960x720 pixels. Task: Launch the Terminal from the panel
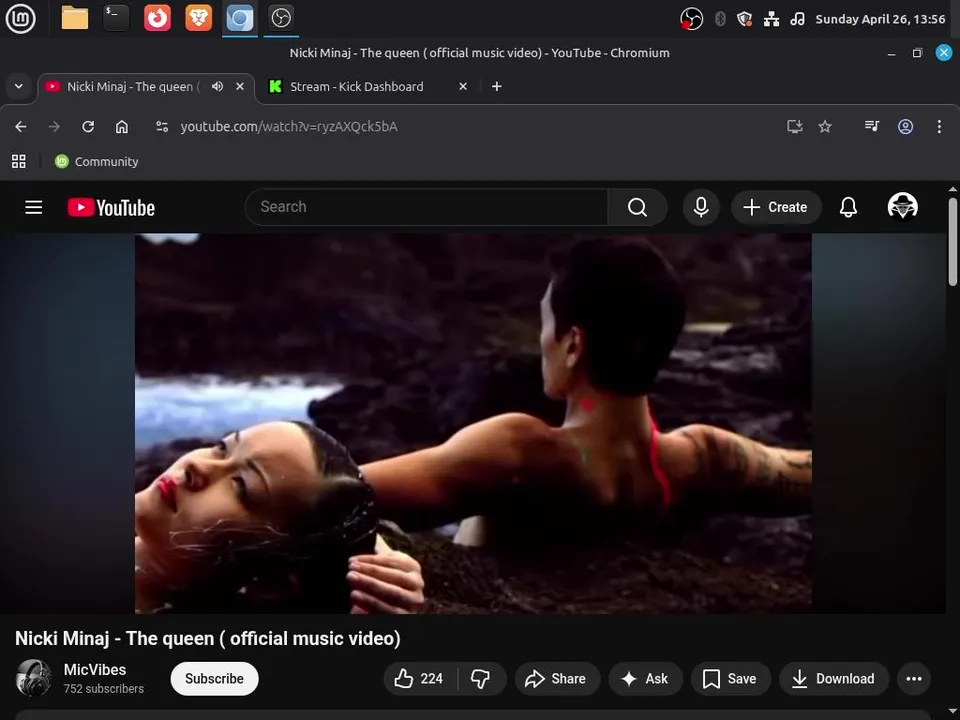tap(116, 18)
